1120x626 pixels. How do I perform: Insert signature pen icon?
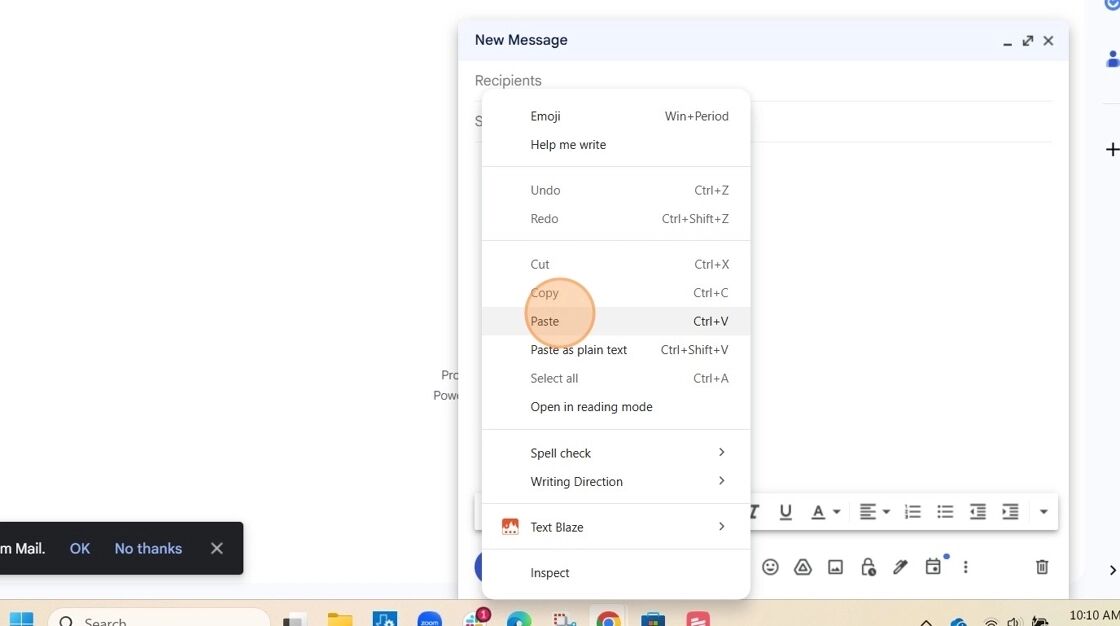(x=900, y=567)
